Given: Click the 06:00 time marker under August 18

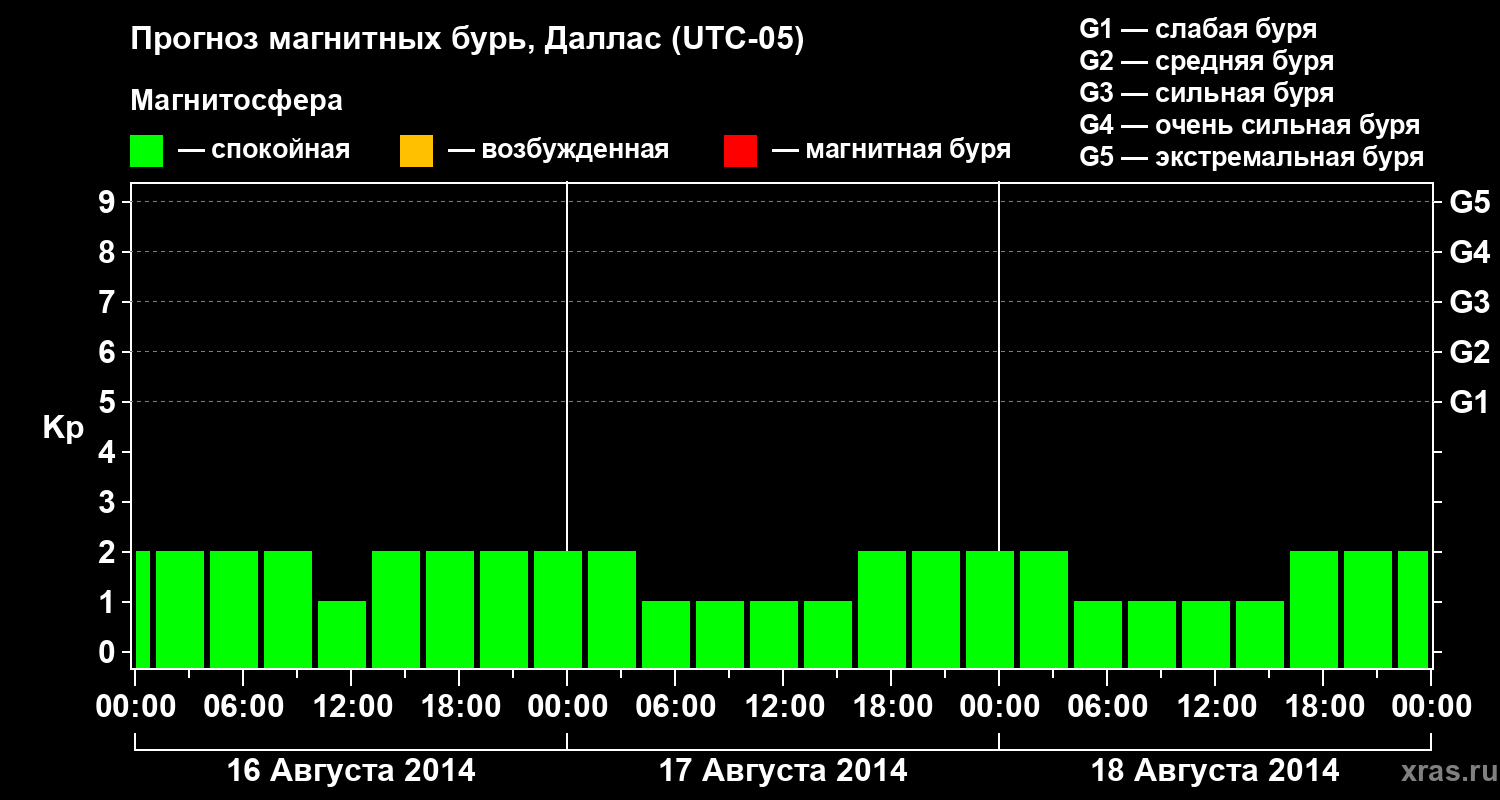Looking at the screenshot, I should pos(1107,707).
